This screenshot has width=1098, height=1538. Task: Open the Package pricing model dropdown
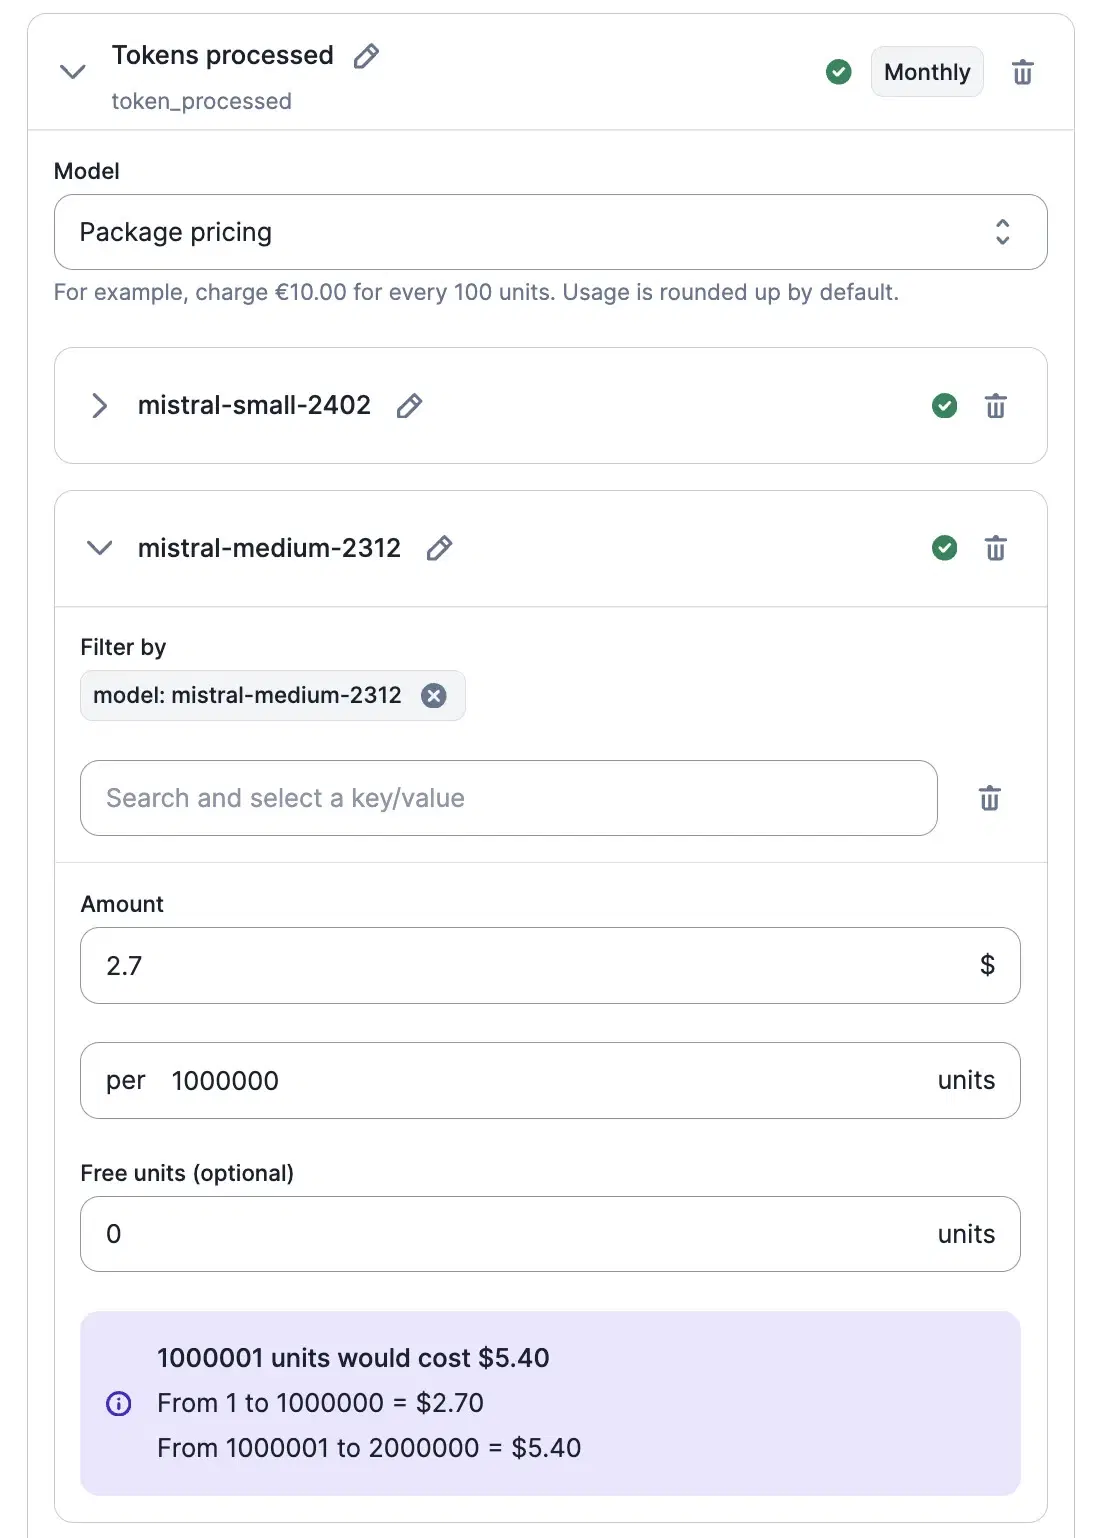click(550, 232)
